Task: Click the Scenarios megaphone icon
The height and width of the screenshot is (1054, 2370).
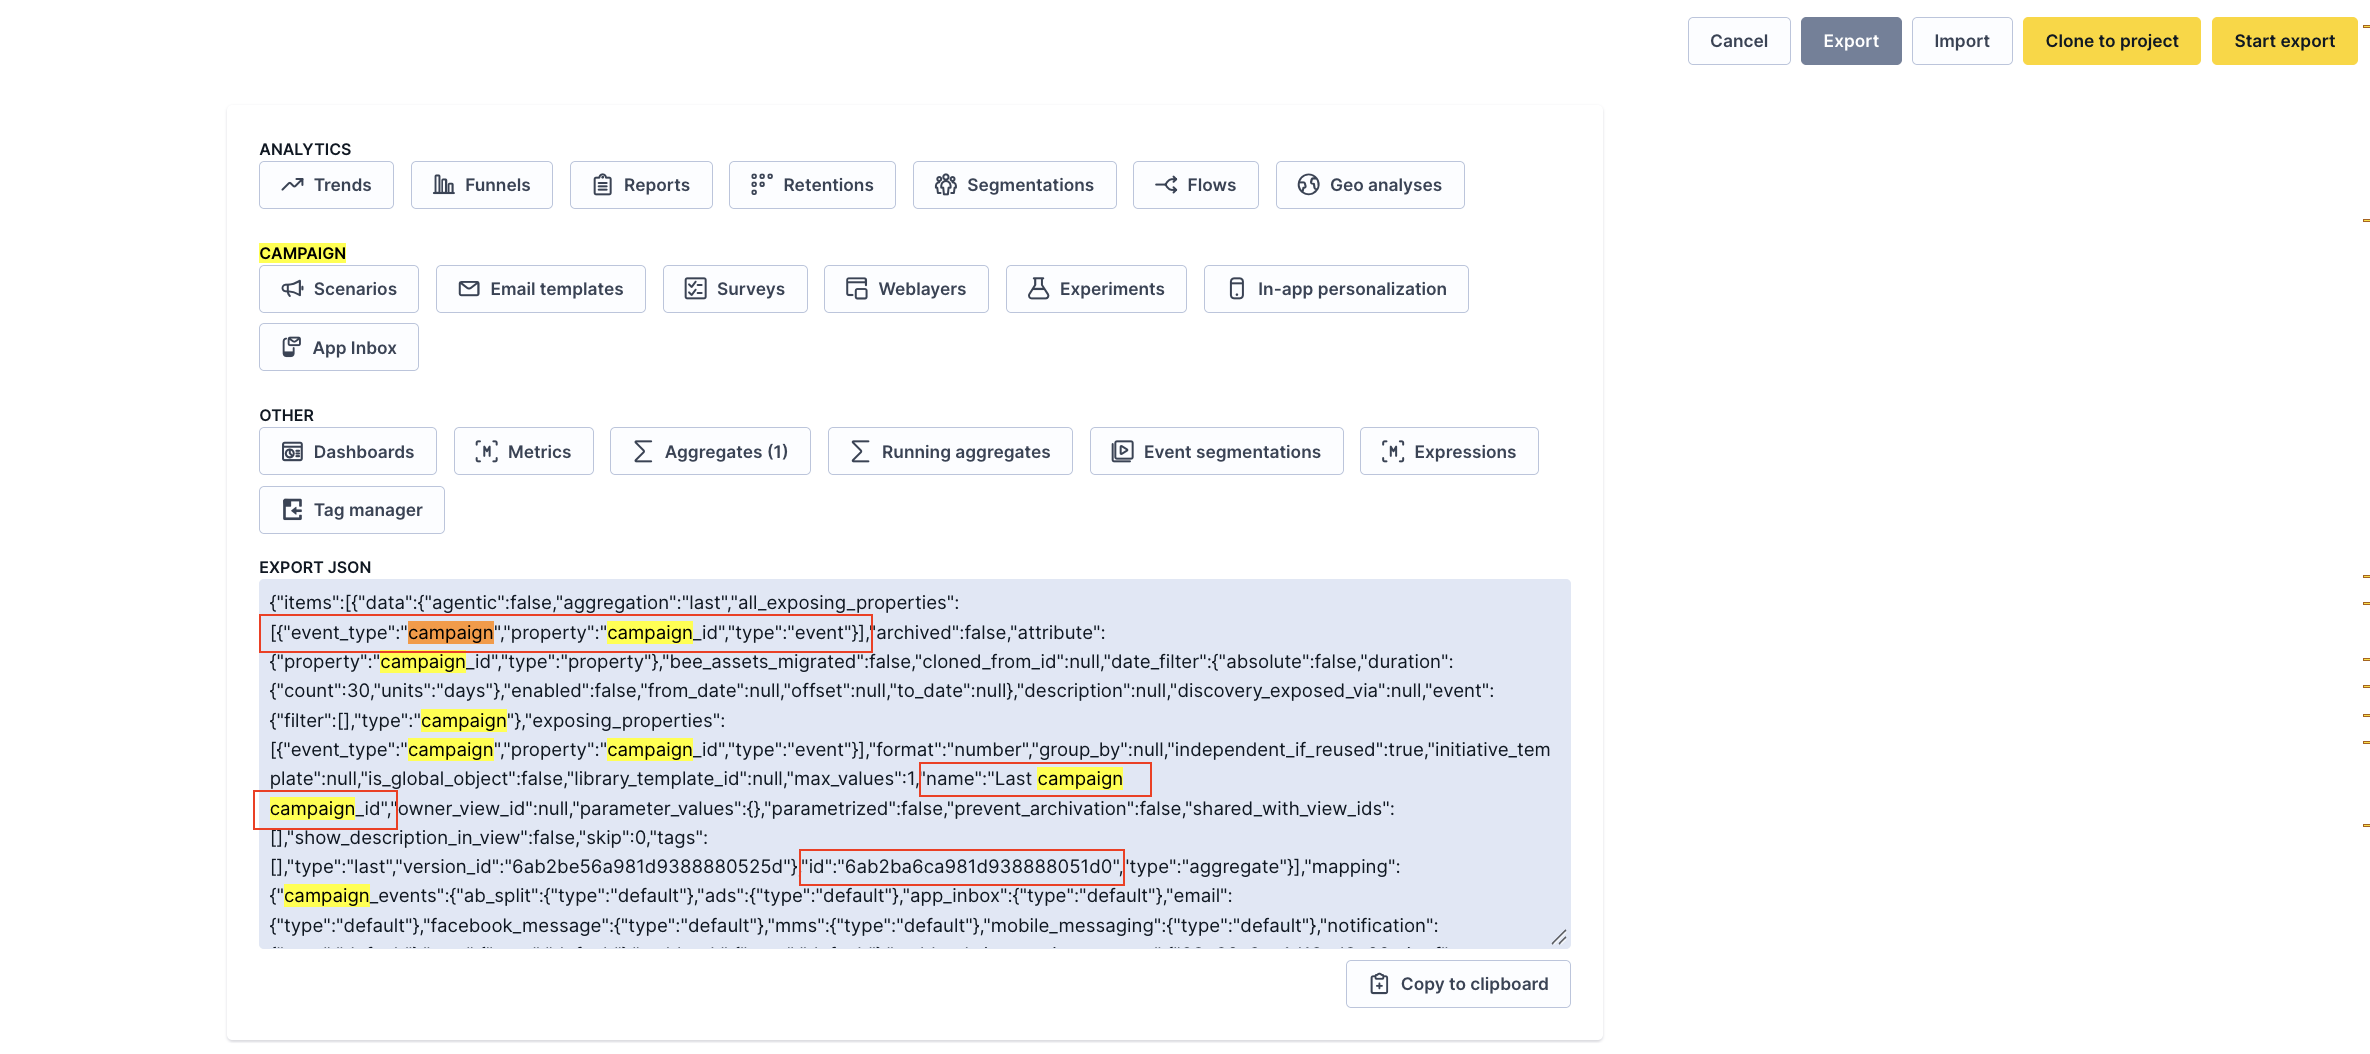Action: point(292,289)
